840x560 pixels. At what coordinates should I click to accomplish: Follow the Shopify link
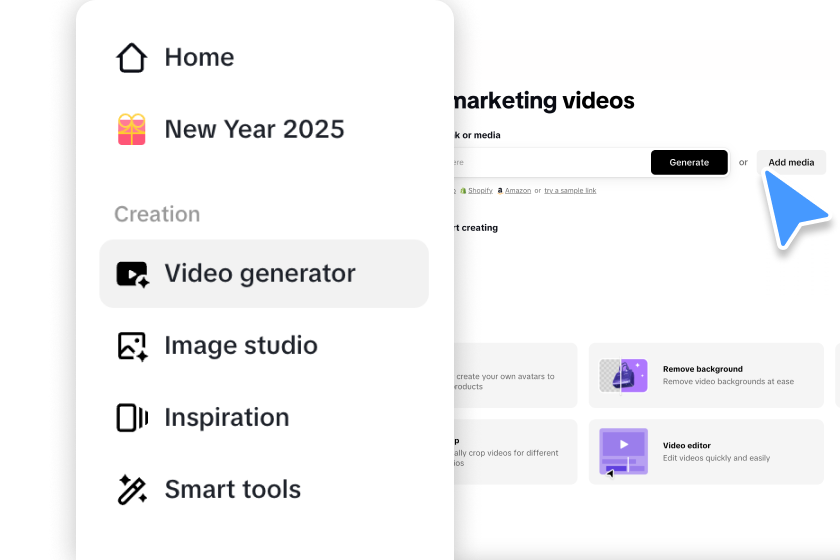click(x=480, y=191)
